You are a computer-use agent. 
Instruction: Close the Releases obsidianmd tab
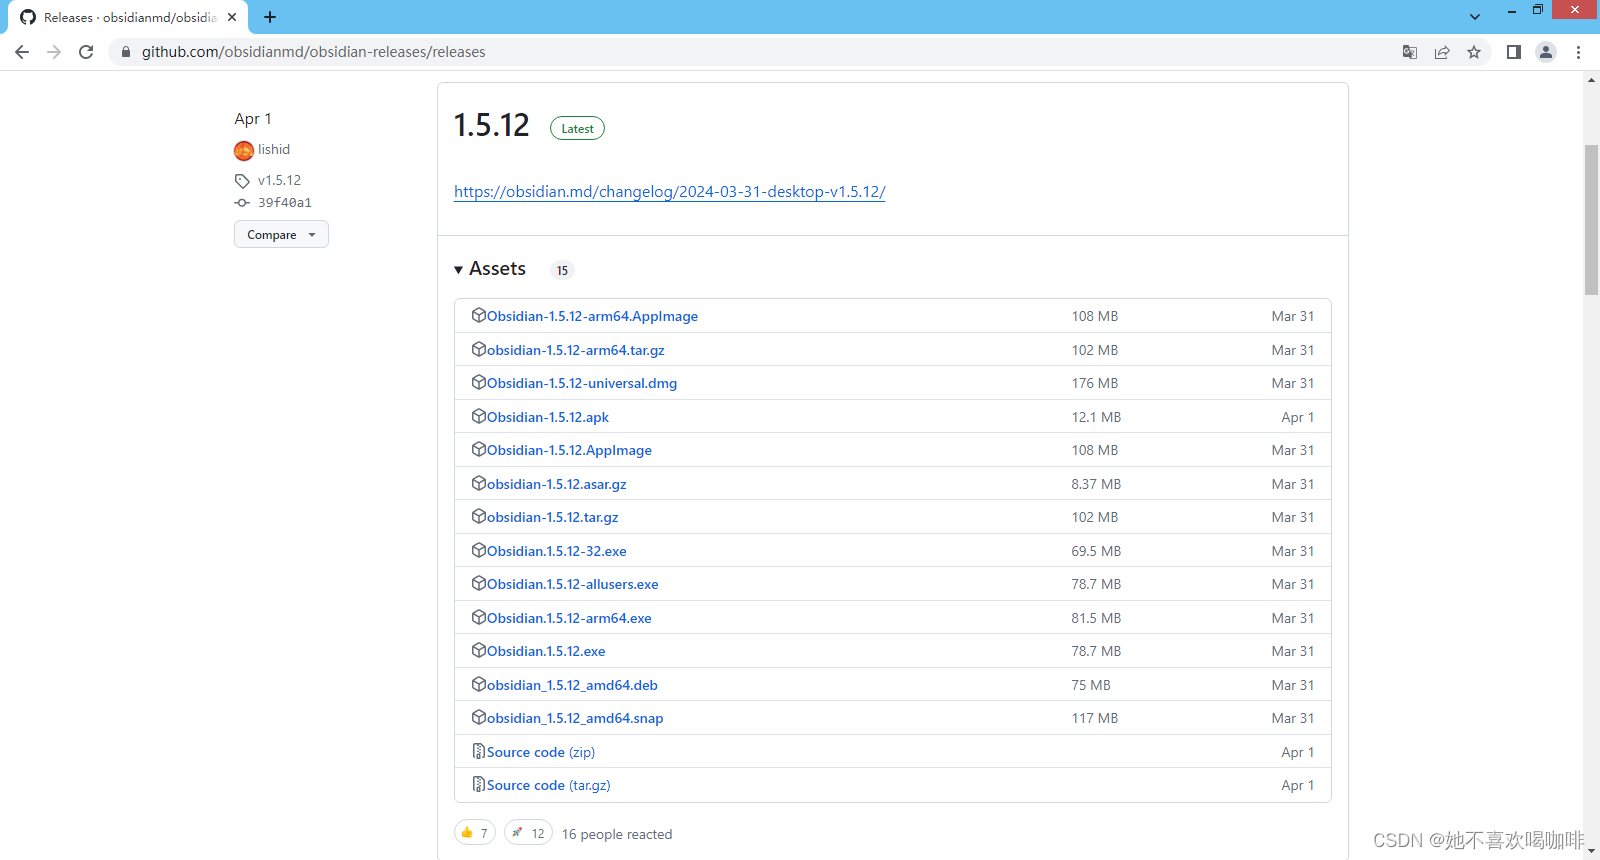click(x=232, y=17)
